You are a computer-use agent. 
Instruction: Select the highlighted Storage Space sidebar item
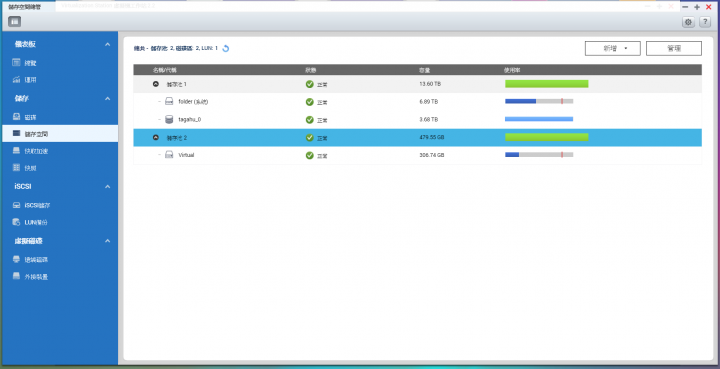point(60,134)
